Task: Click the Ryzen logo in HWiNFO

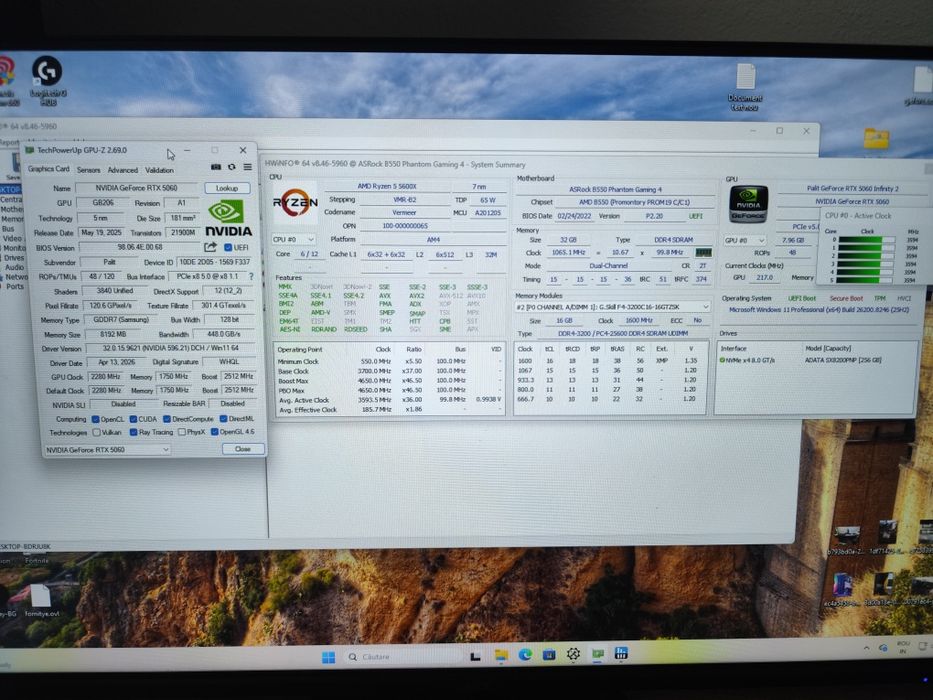Action: [295, 203]
